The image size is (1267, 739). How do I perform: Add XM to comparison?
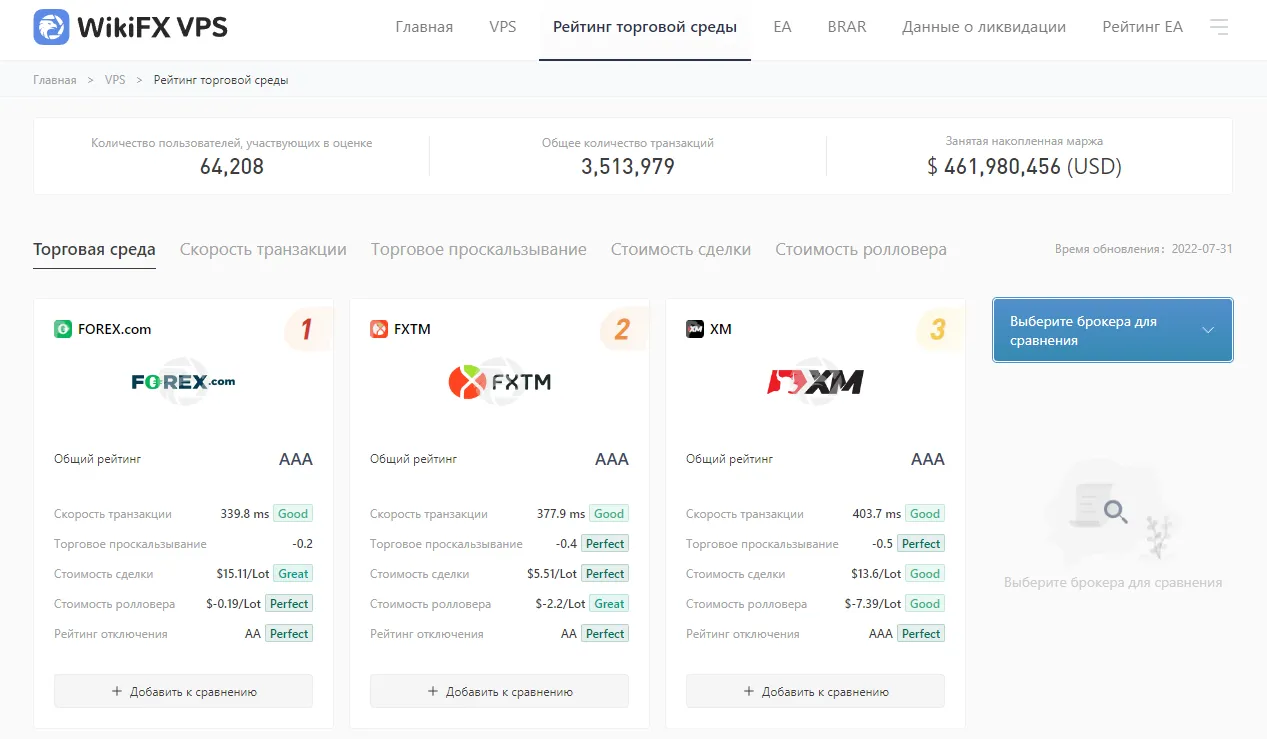tap(815, 691)
